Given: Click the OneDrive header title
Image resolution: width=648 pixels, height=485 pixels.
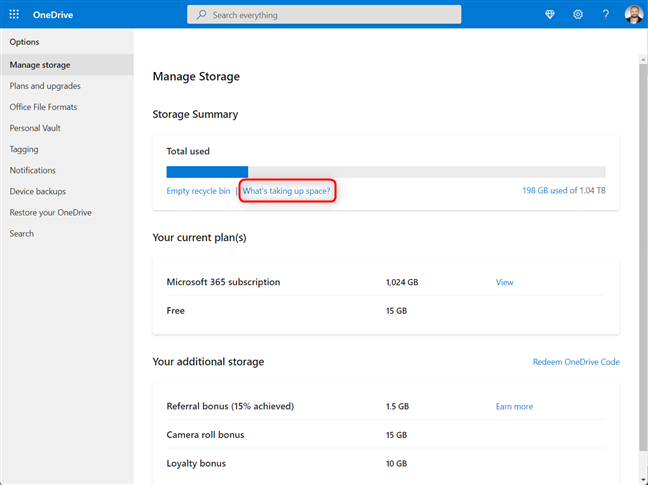Looking at the screenshot, I should point(53,15).
